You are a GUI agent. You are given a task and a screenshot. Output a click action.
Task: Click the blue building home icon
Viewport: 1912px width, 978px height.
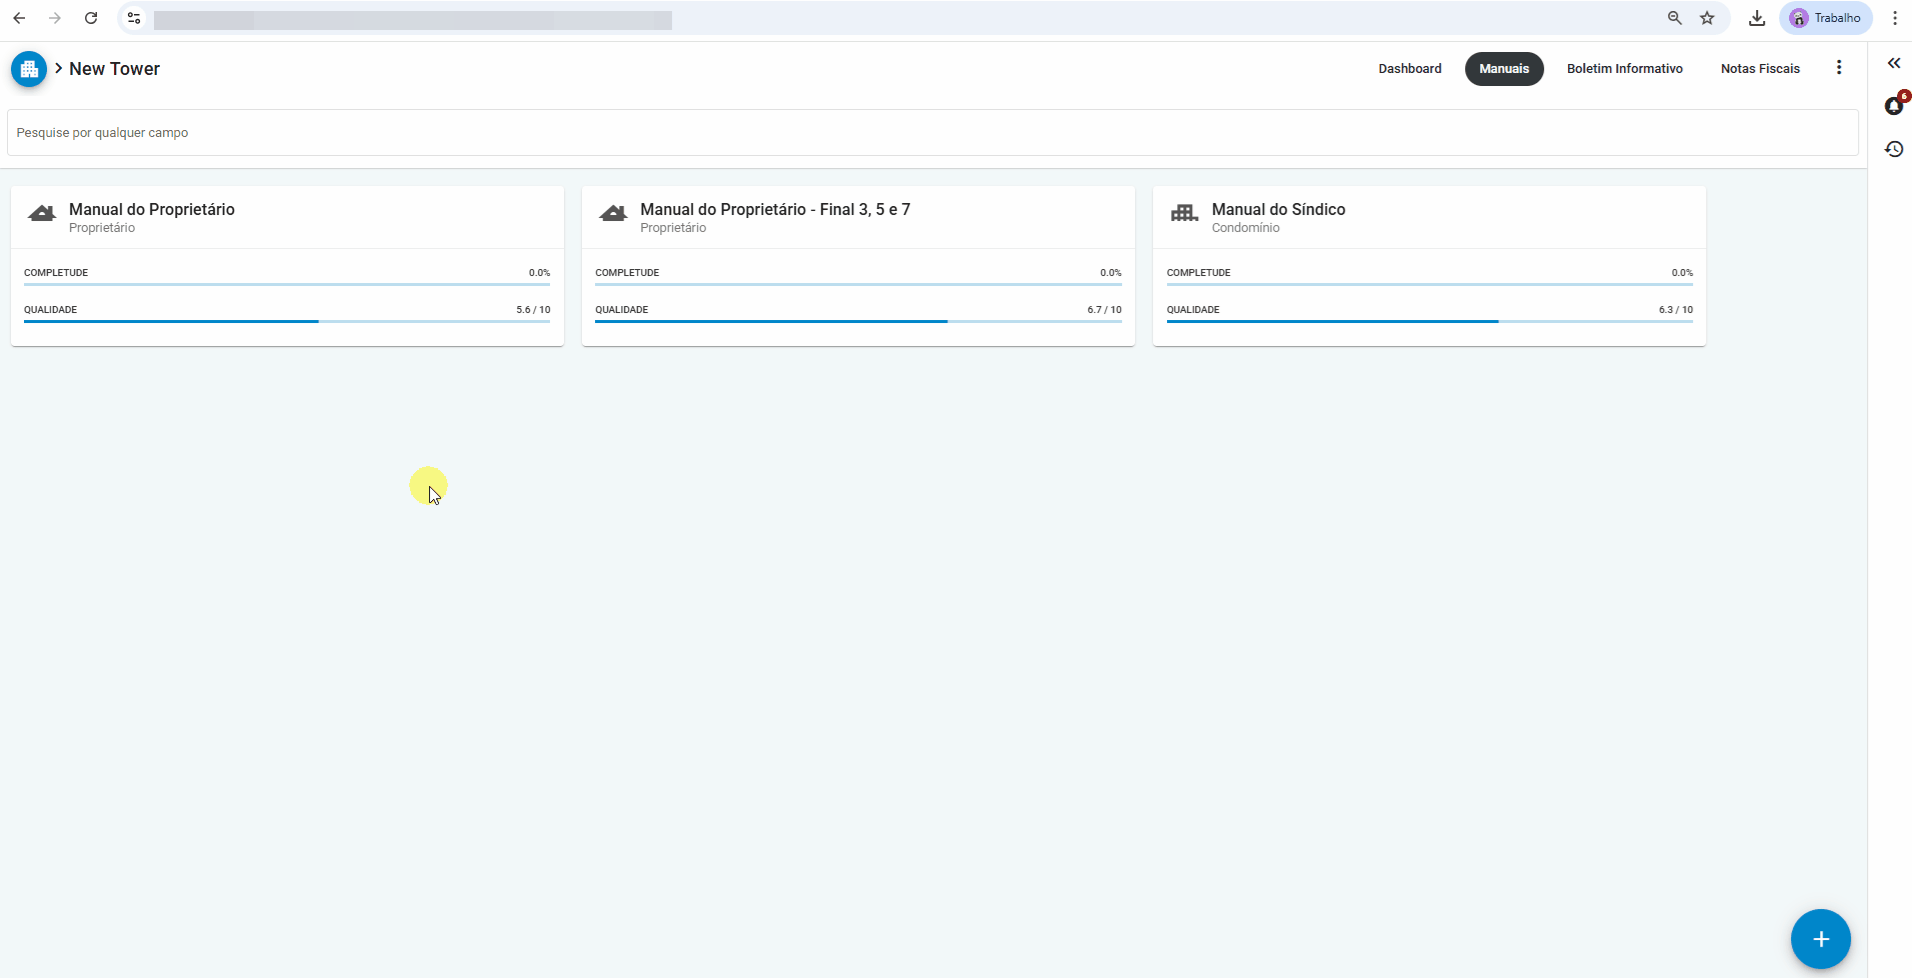coord(29,69)
